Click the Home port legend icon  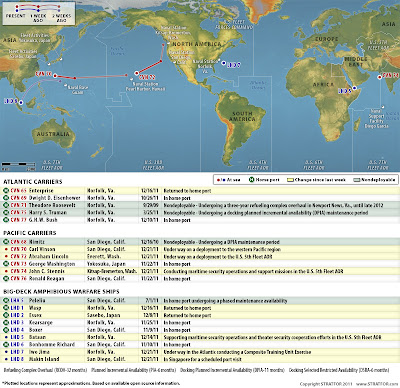coord(252,180)
